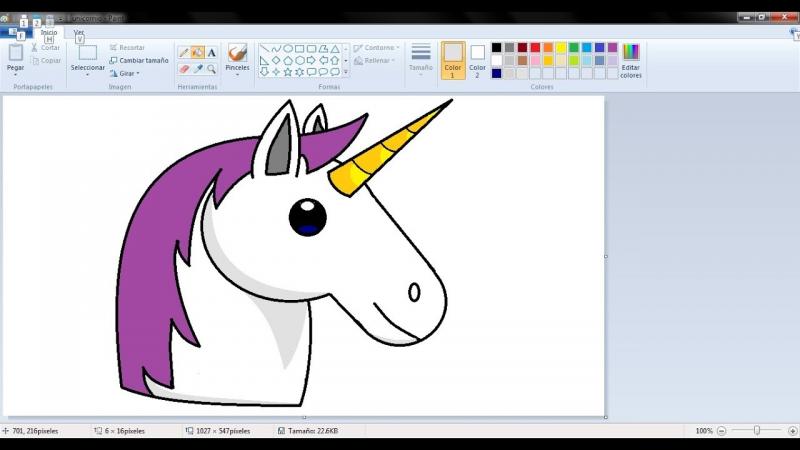Select the Color picker eyedropper tool
The height and width of the screenshot is (450, 800).
point(198,69)
